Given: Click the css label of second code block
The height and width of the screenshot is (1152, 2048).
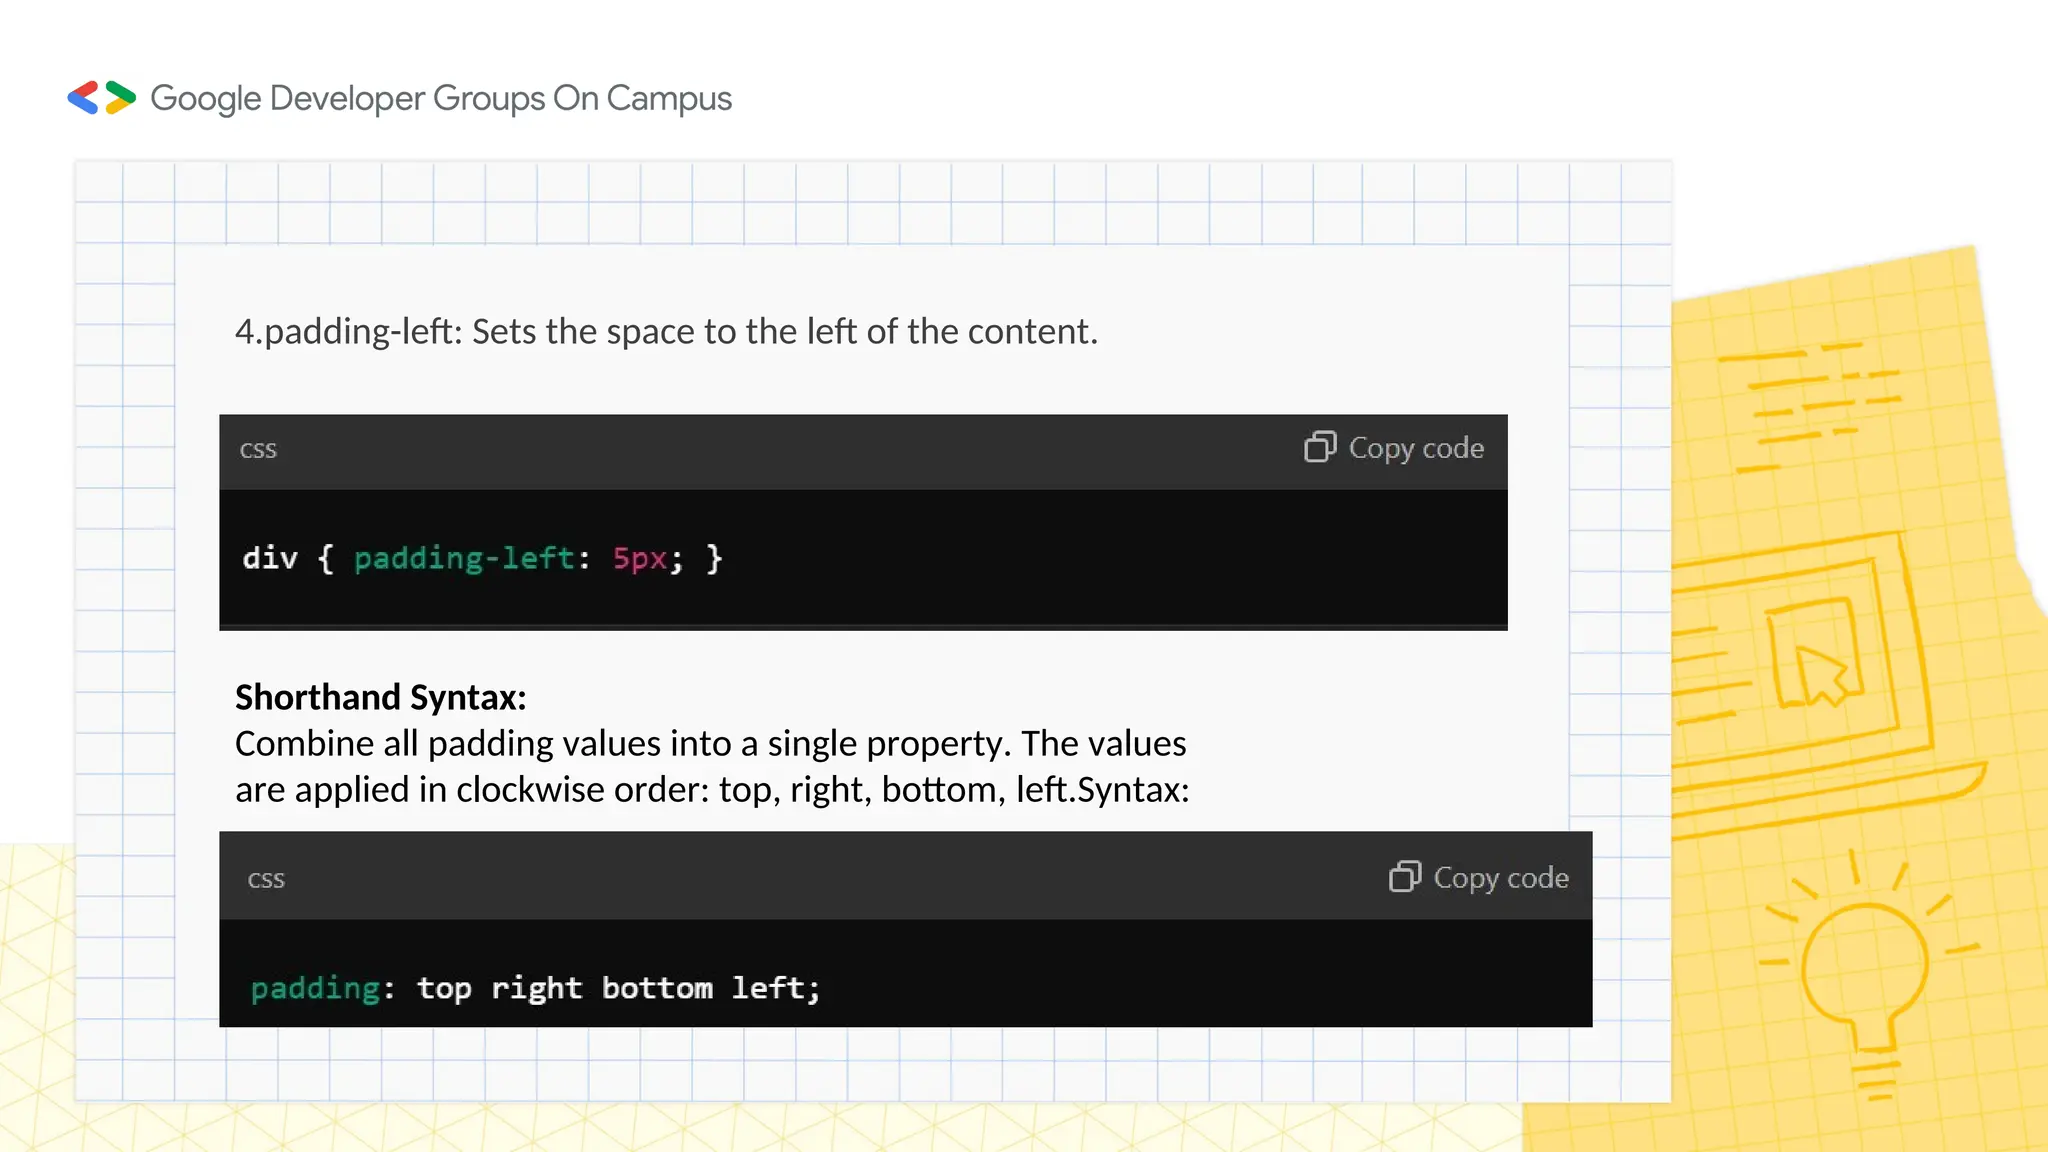Looking at the screenshot, I should click(266, 879).
